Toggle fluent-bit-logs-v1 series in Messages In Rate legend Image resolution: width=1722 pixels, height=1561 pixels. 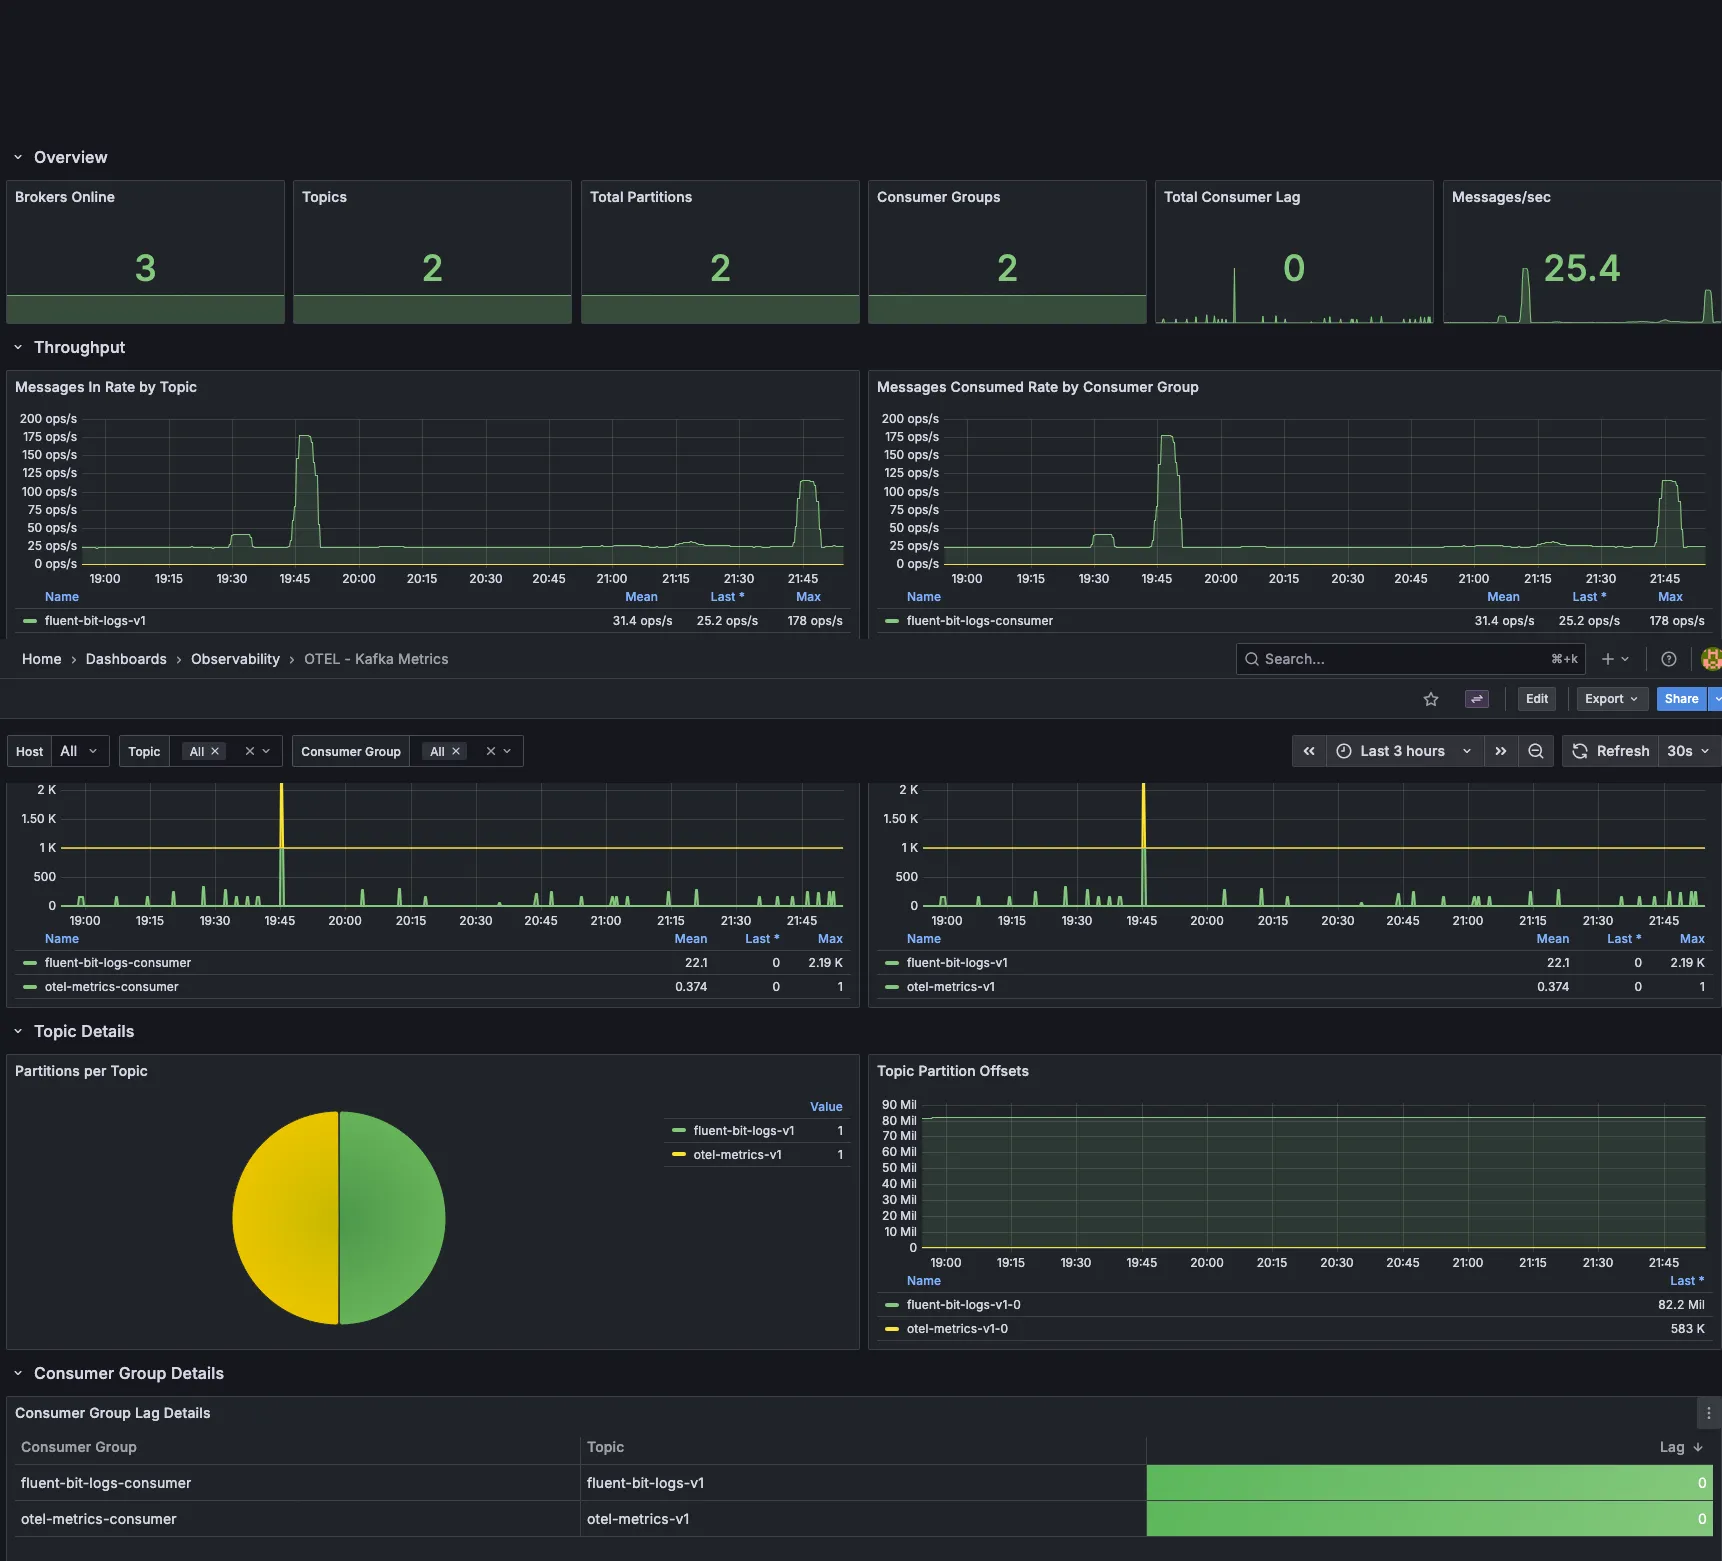point(95,621)
